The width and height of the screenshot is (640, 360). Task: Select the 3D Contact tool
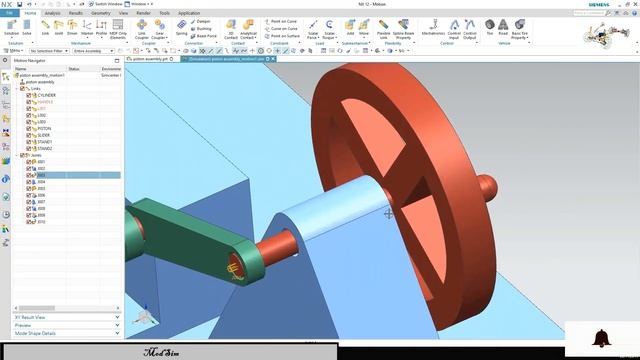tap(231, 29)
